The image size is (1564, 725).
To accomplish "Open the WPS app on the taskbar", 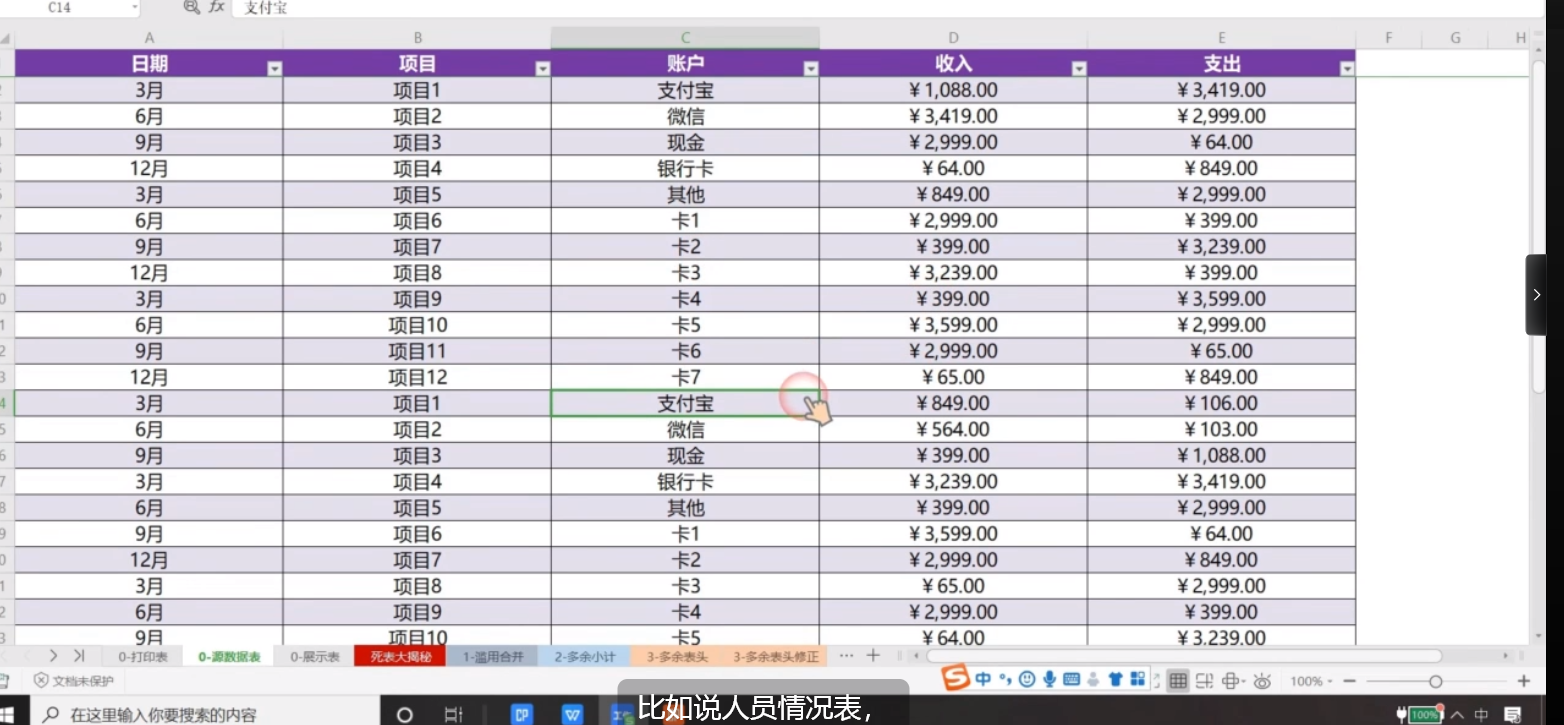I will click(x=573, y=715).
